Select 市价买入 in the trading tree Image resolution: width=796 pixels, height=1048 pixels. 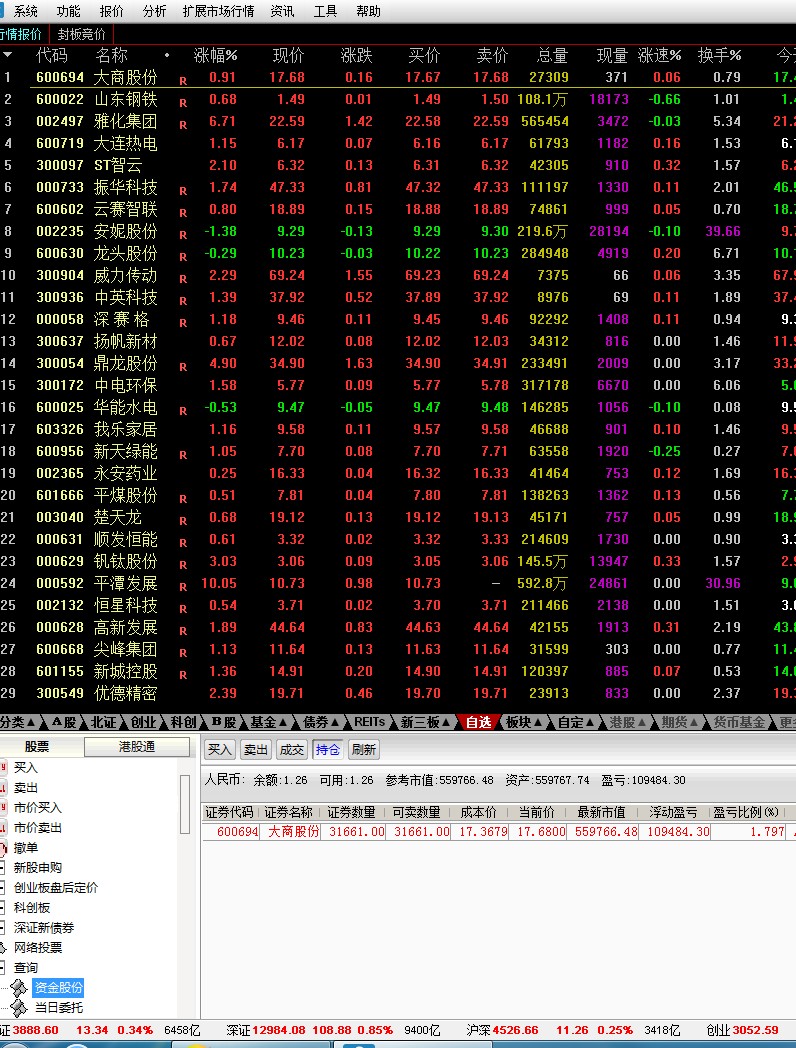coord(37,807)
